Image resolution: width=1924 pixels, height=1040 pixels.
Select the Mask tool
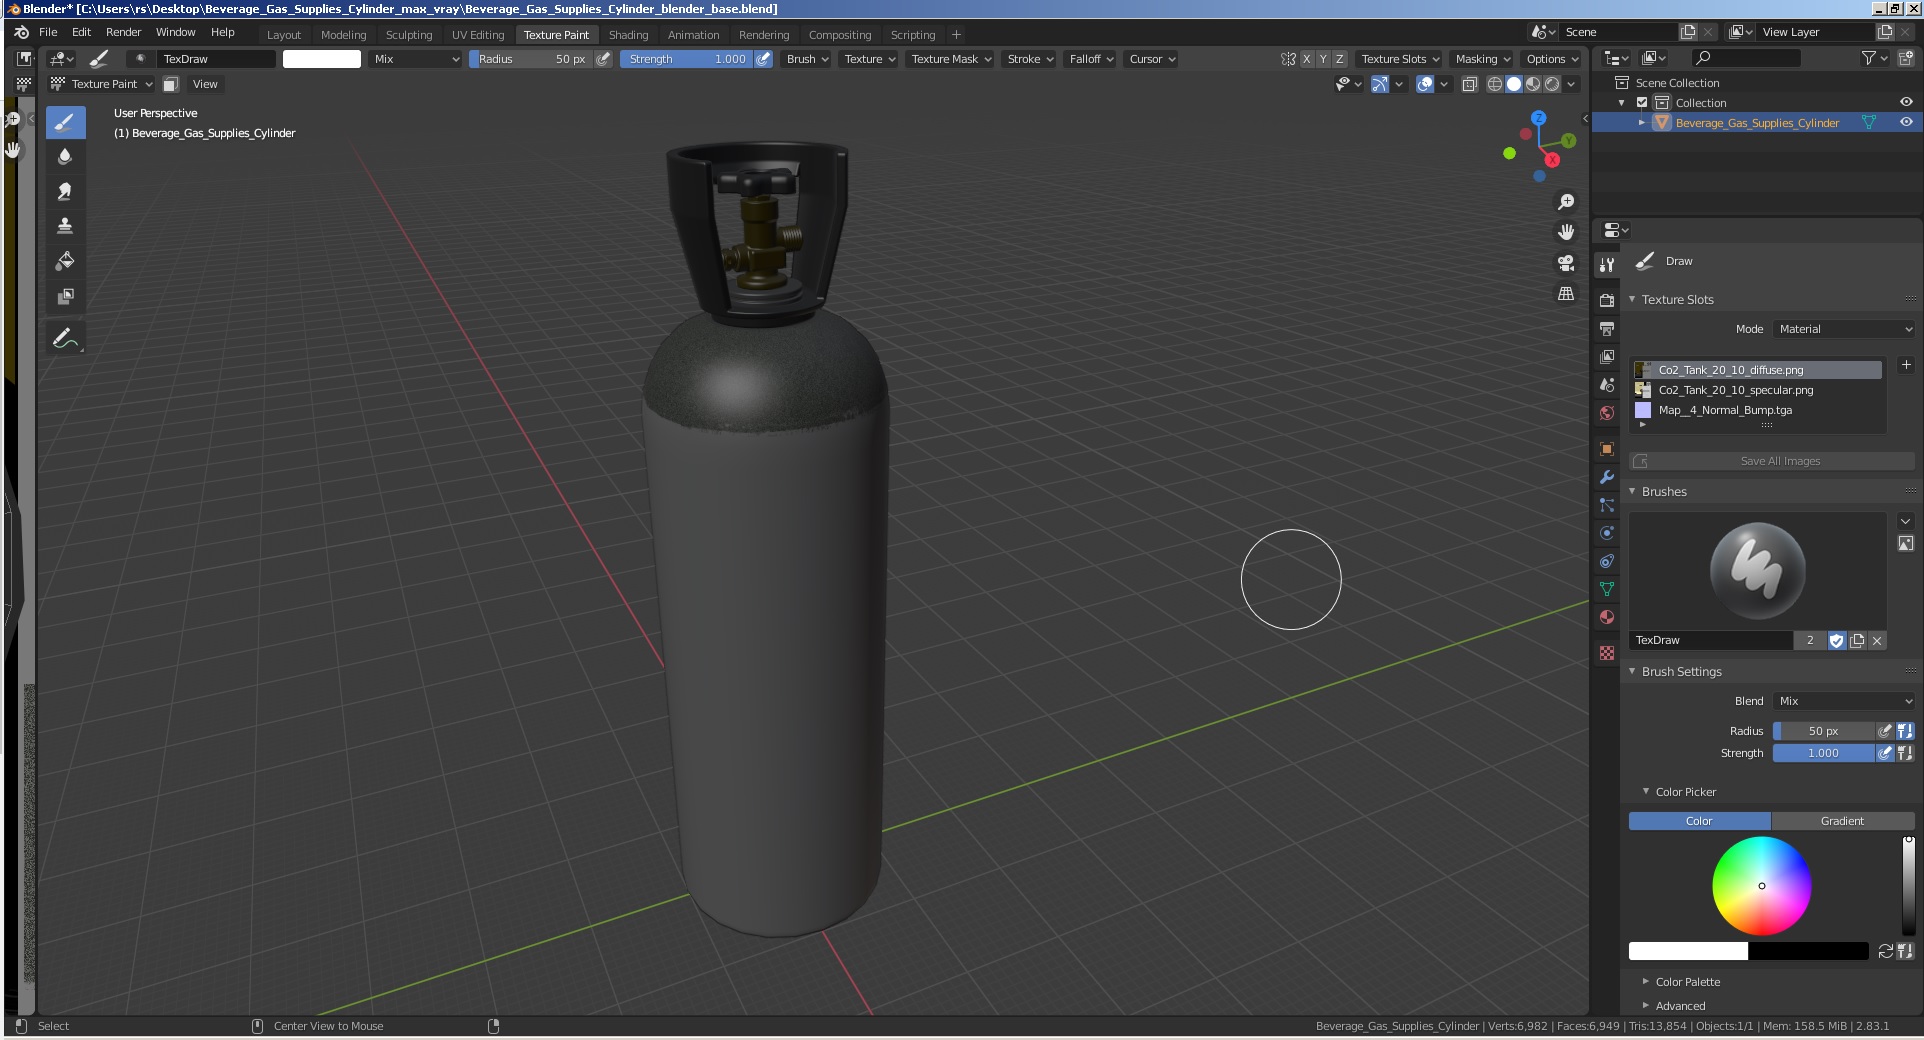coord(65,296)
